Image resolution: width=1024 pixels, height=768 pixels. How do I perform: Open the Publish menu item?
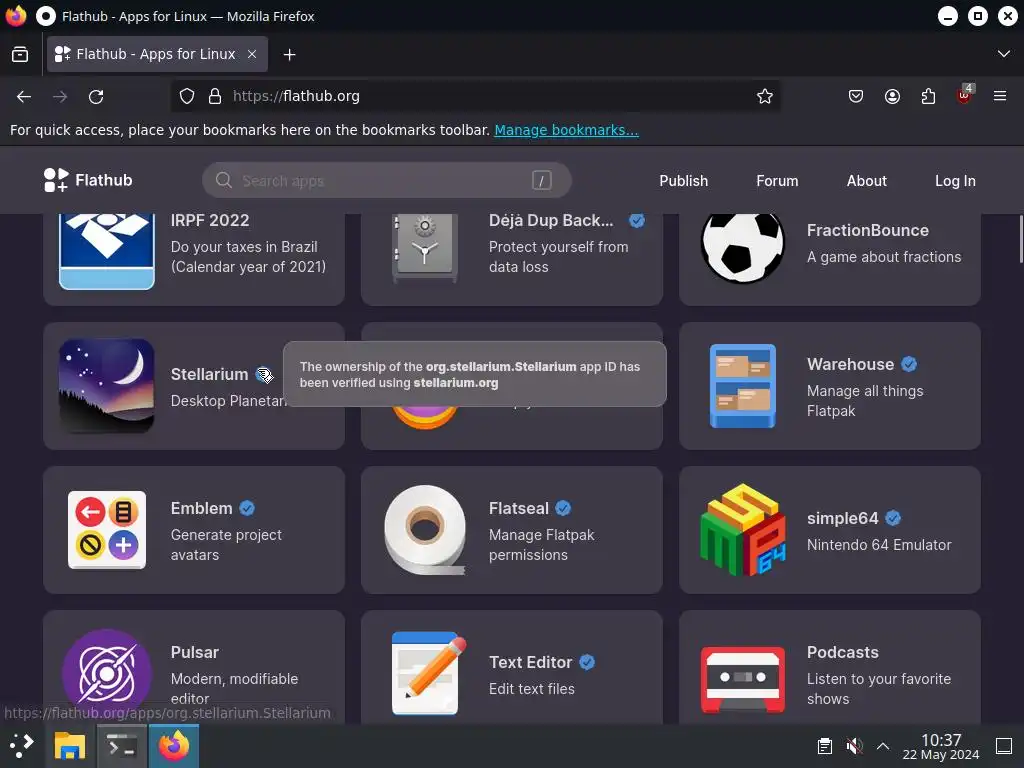683,181
